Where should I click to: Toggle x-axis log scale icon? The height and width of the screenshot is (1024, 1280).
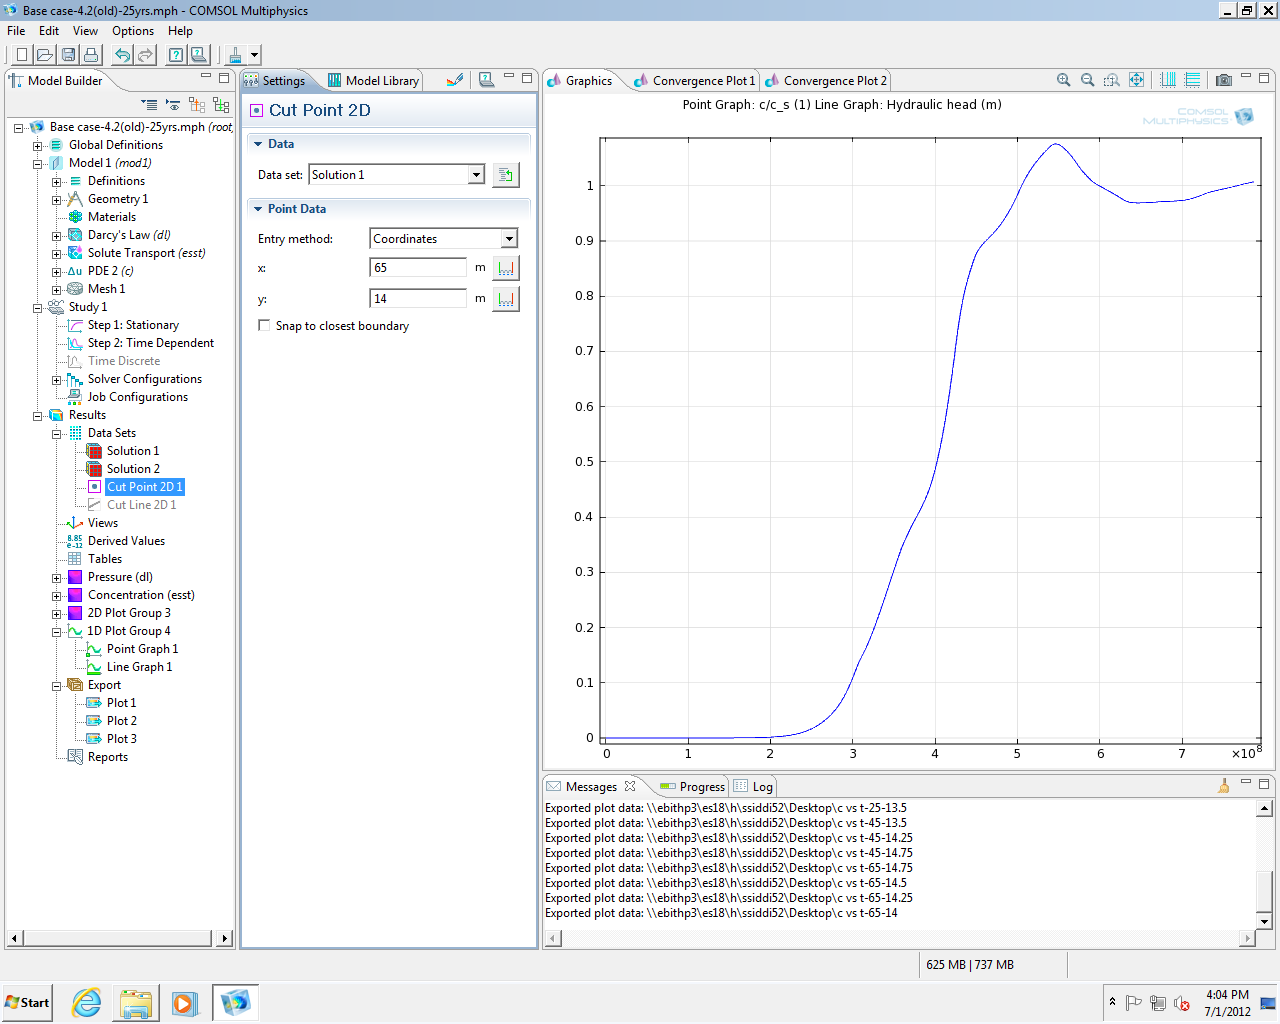tap(1168, 80)
